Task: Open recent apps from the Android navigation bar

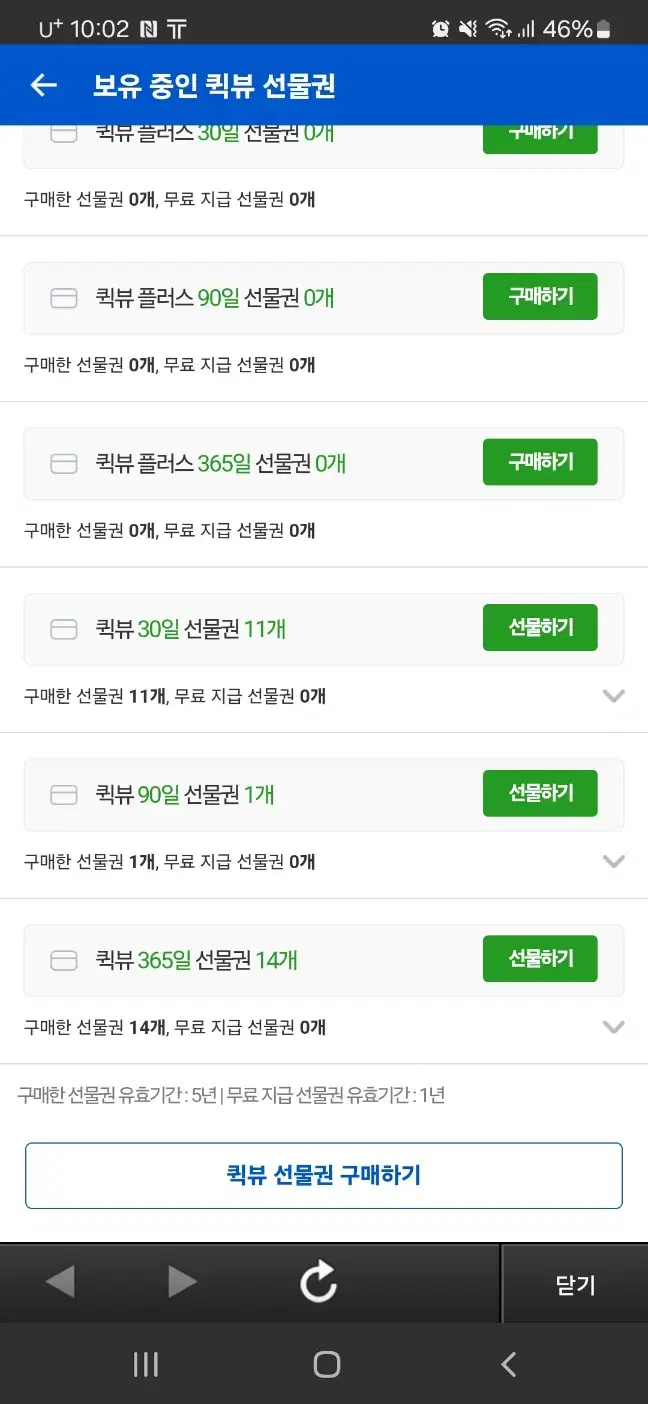Action: click(x=146, y=1364)
